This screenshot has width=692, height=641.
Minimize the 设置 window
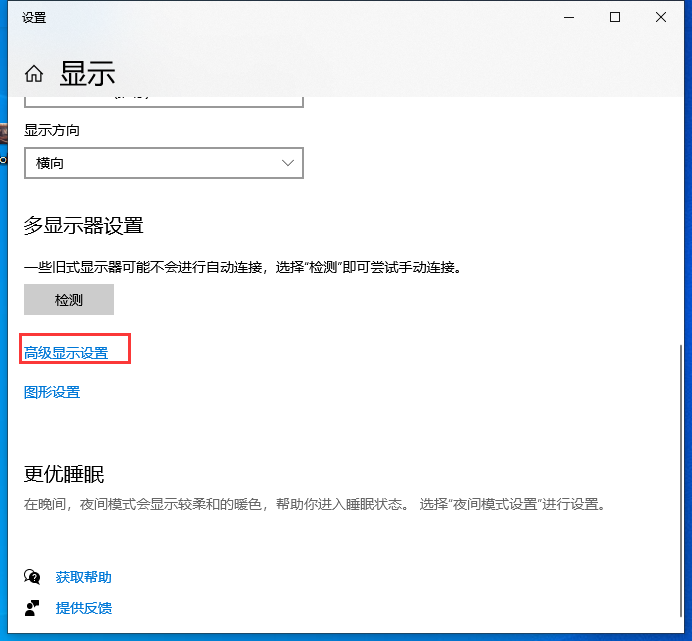click(569, 17)
